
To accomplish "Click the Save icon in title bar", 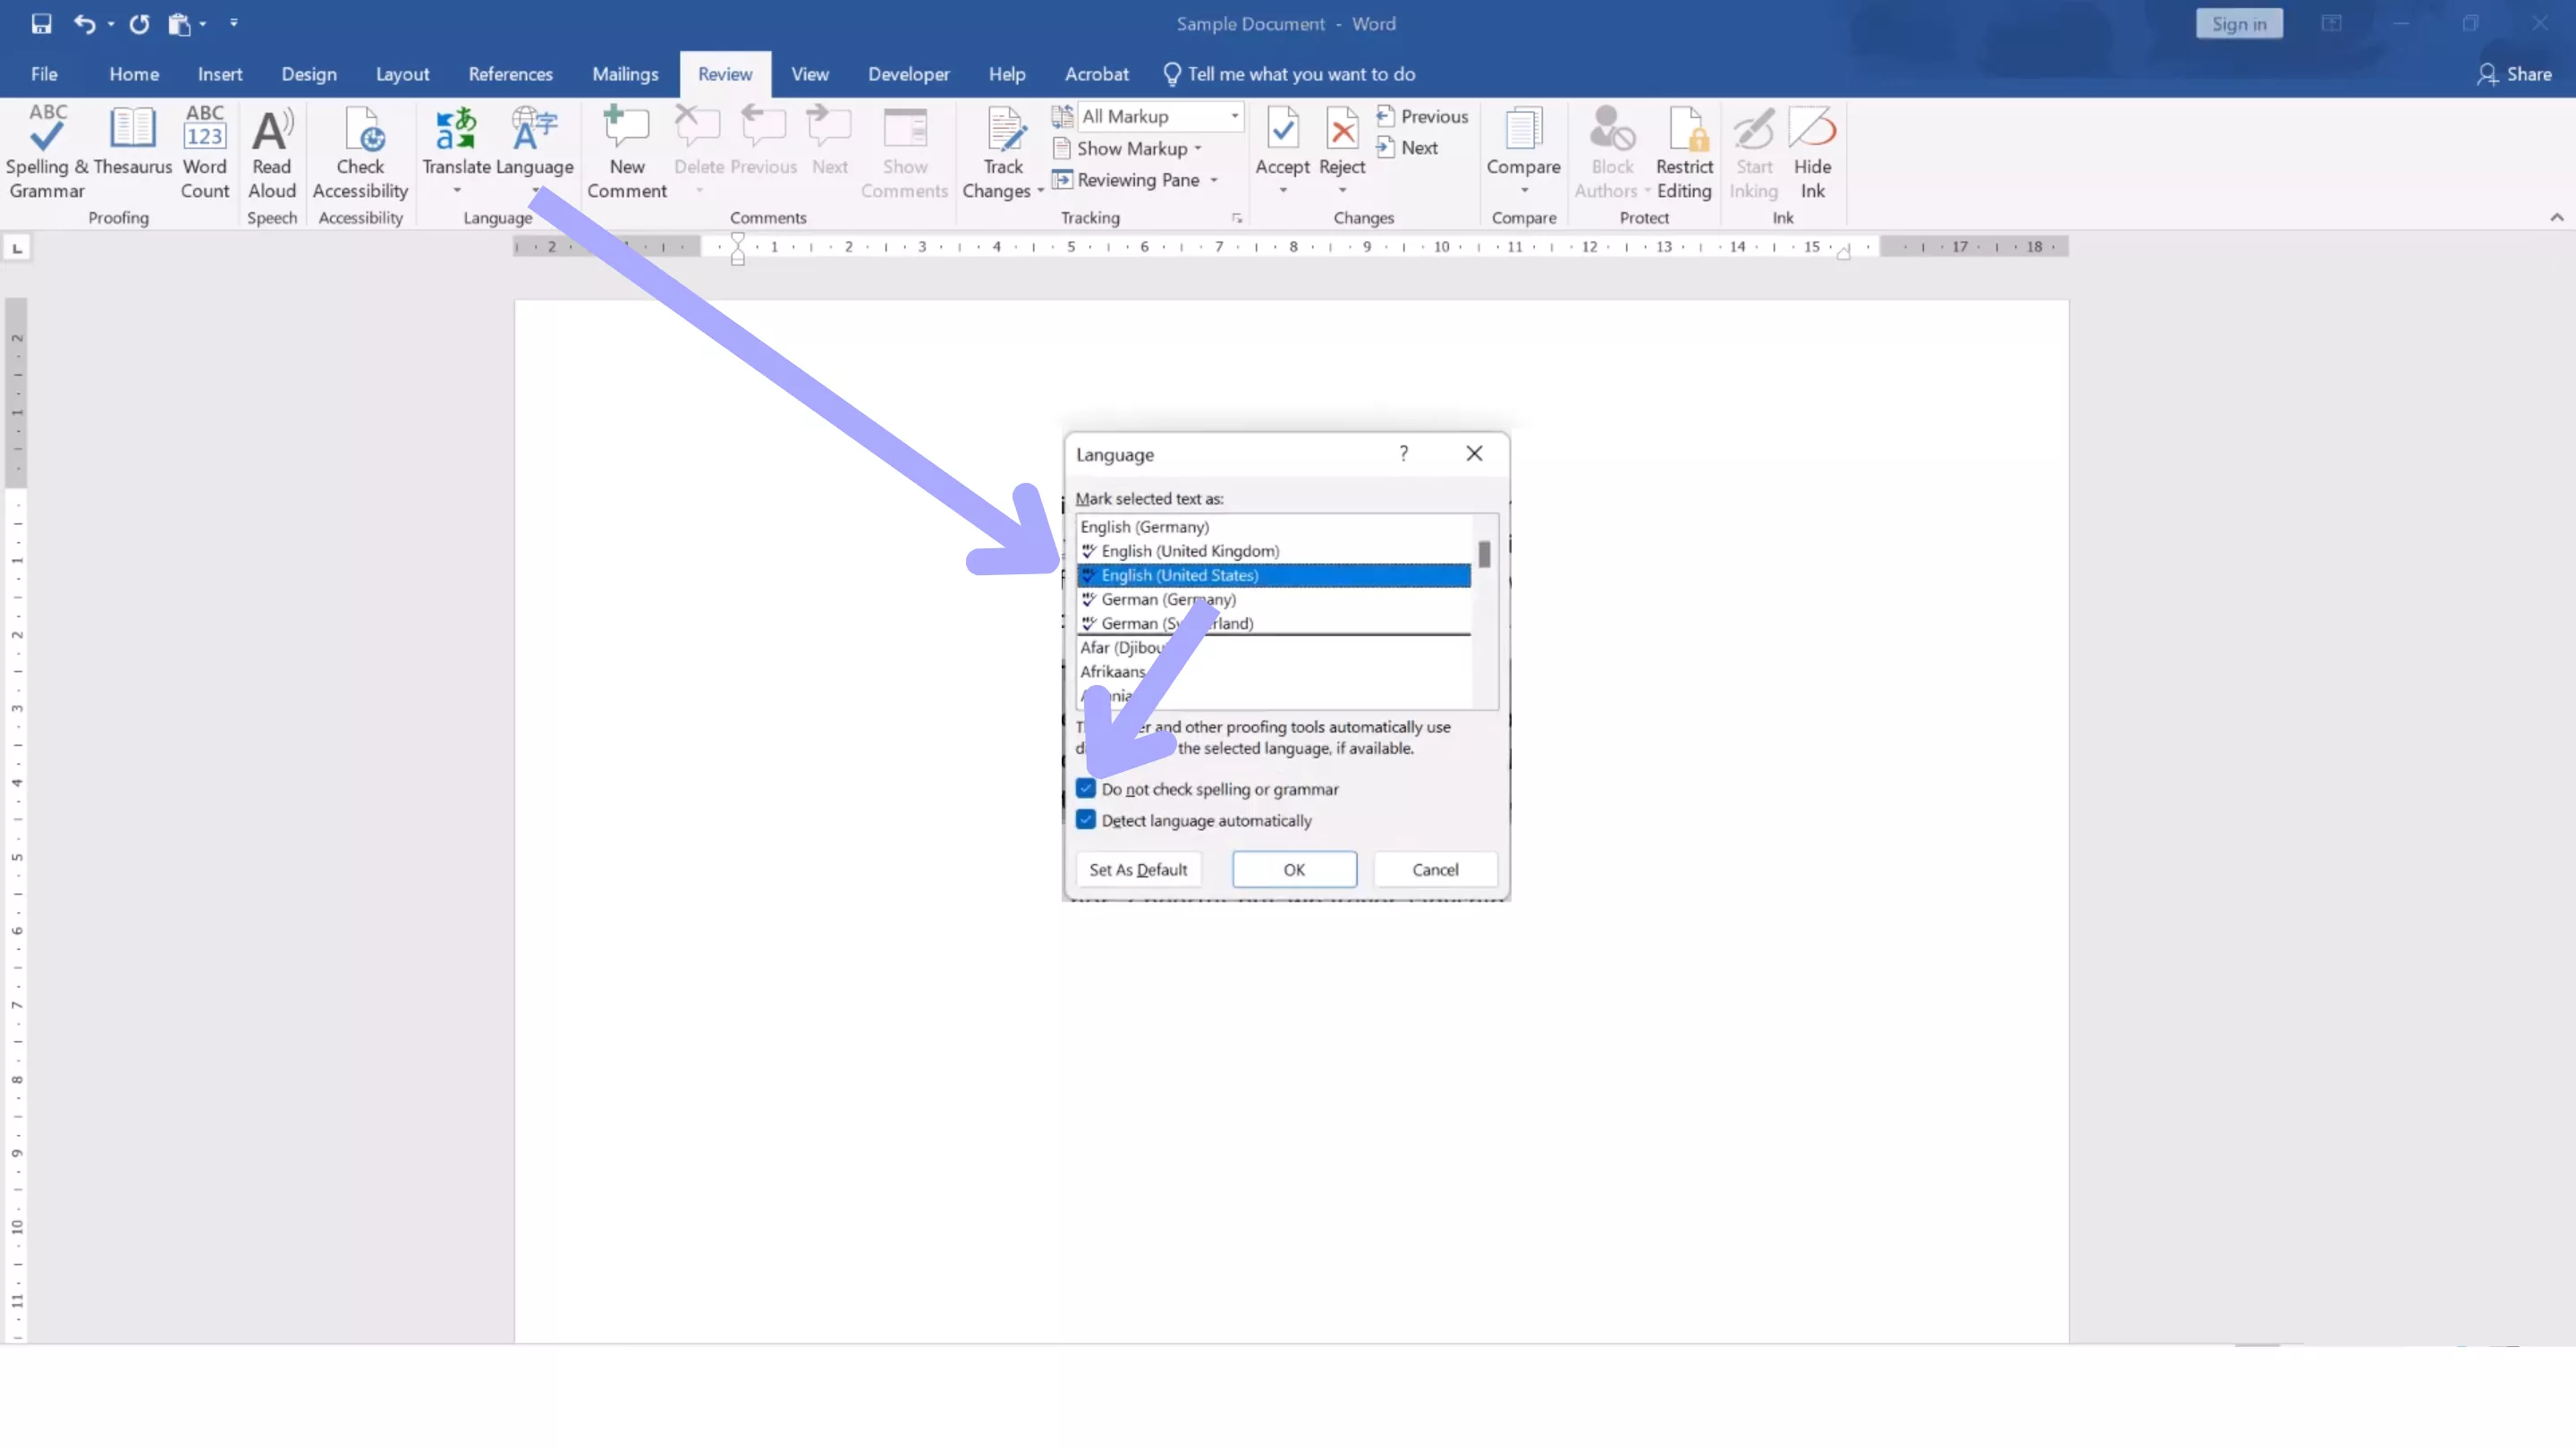I will pos(41,24).
